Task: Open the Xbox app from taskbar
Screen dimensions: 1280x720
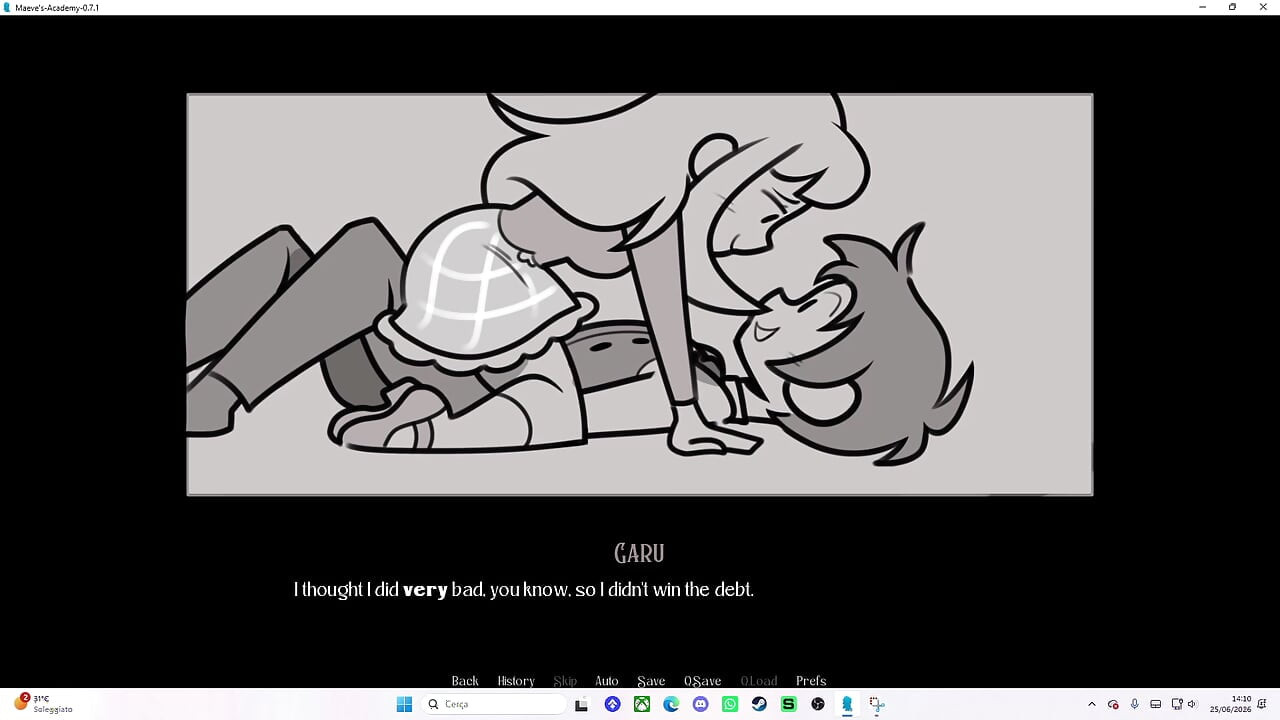Action: click(x=642, y=704)
